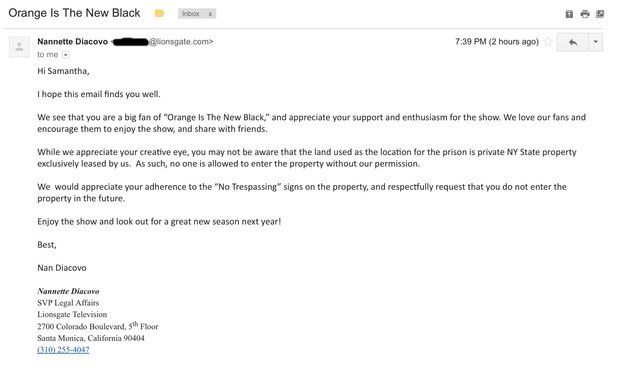This screenshot has height=373, width=625.
Task: Click the 7:39 PM timestamp
Action: click(x=497, y=41)
